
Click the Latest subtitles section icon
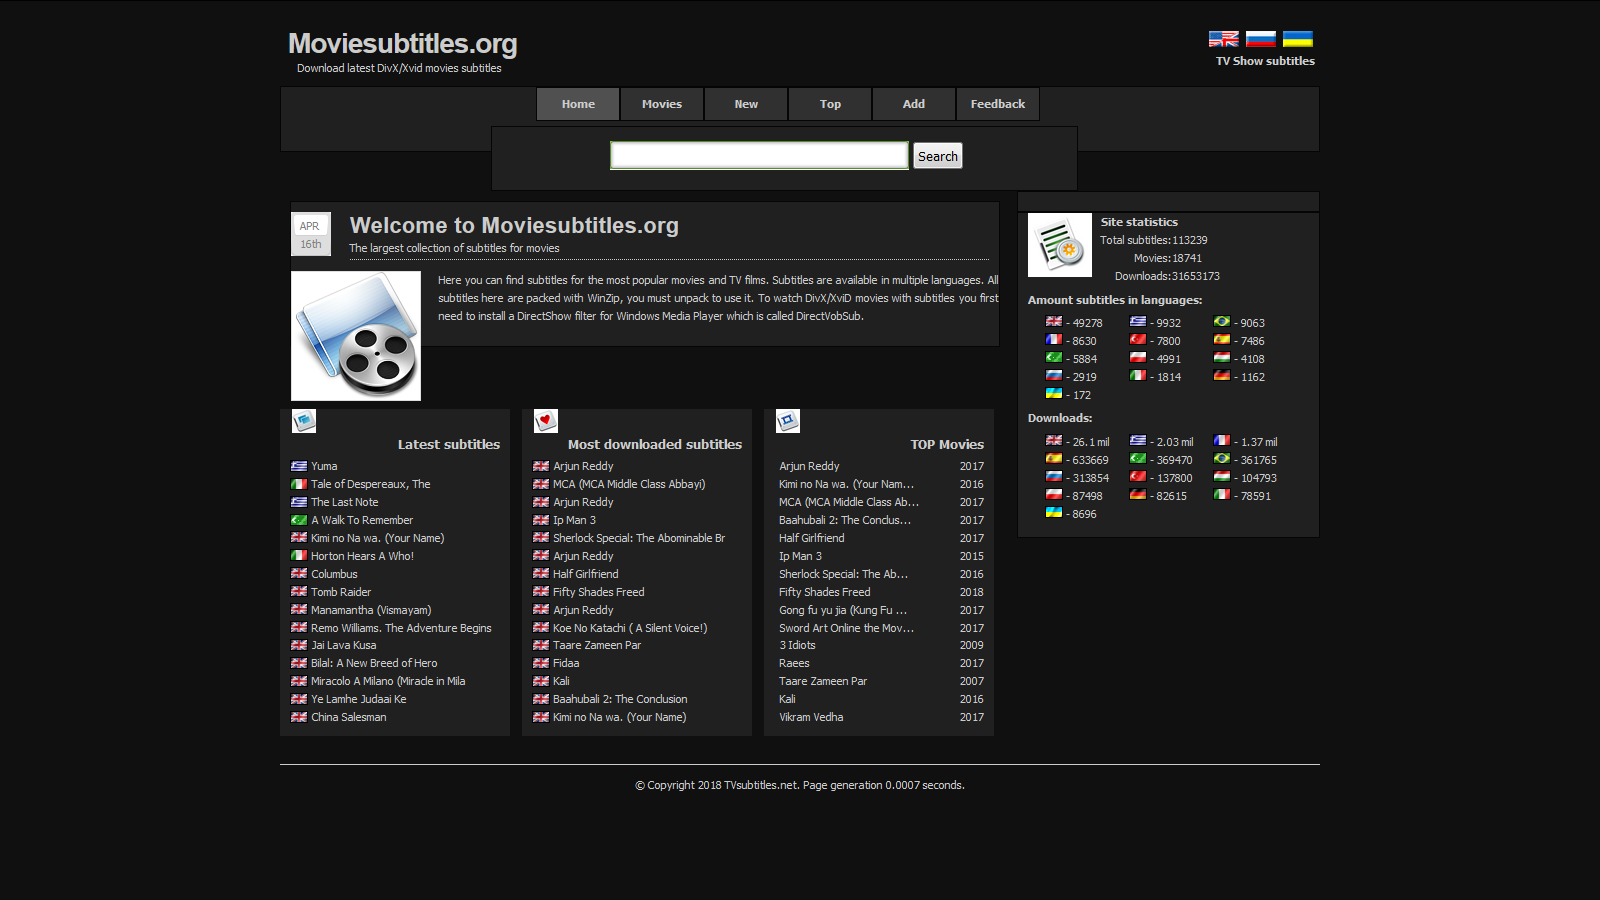coord(304,421)
